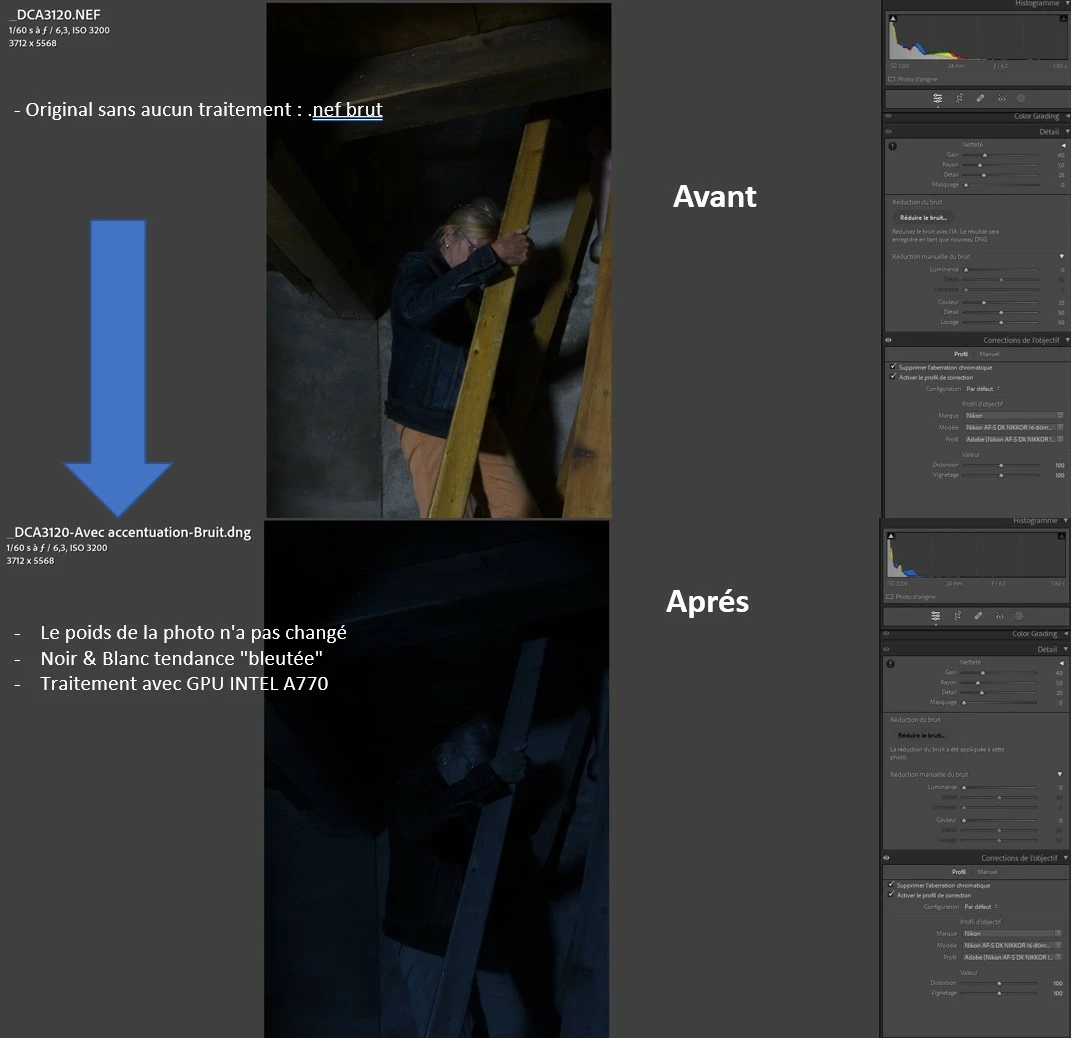Click Vignetage slider in top panel
This screenshot has width=1072, height=1038.
1001,475
